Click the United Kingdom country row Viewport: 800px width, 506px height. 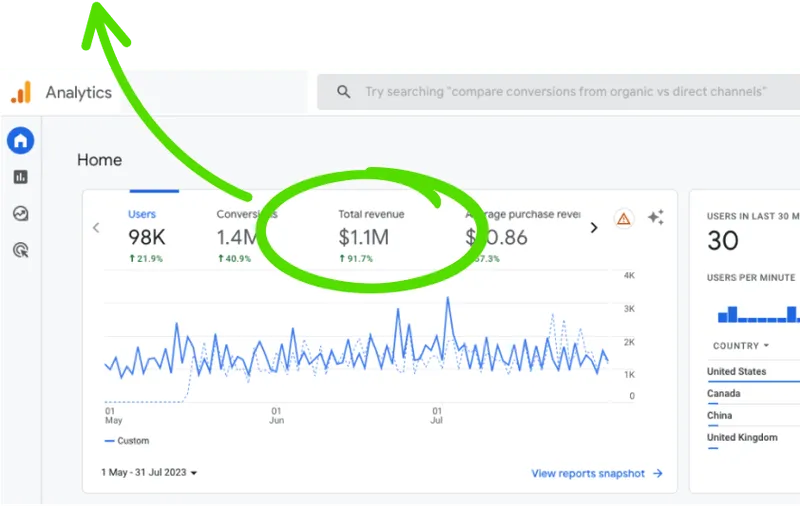click(739, 438)
